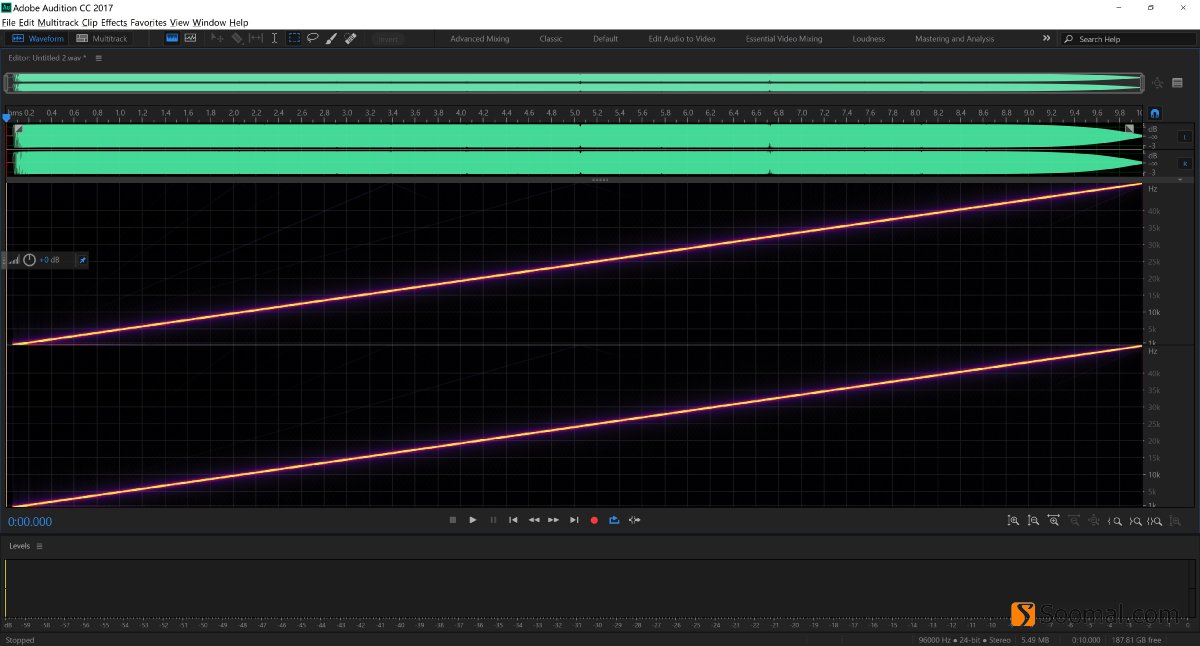Toggle the blue HUD pin icon

point(83,260)
